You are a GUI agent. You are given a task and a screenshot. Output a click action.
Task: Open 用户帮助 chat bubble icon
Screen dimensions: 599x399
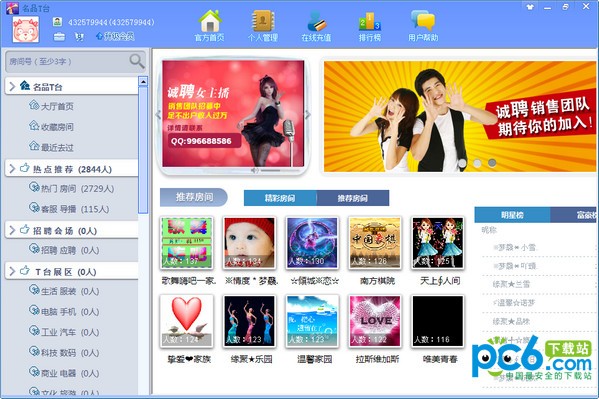pyautogui.click(x=423, y=21)
